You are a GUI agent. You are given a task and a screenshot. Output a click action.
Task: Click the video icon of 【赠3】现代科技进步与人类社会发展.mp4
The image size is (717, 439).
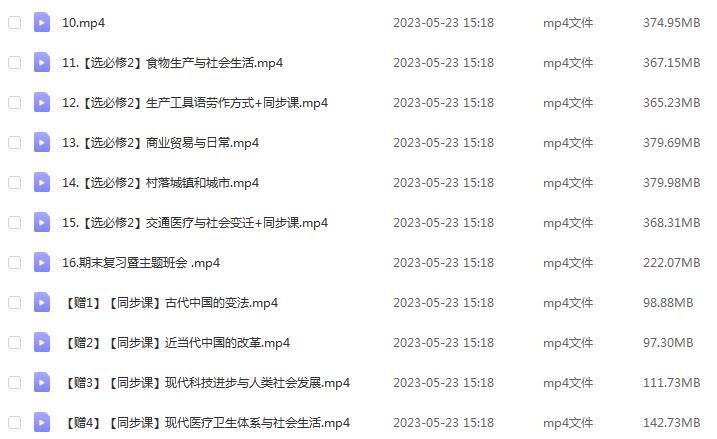click(42, 382)
